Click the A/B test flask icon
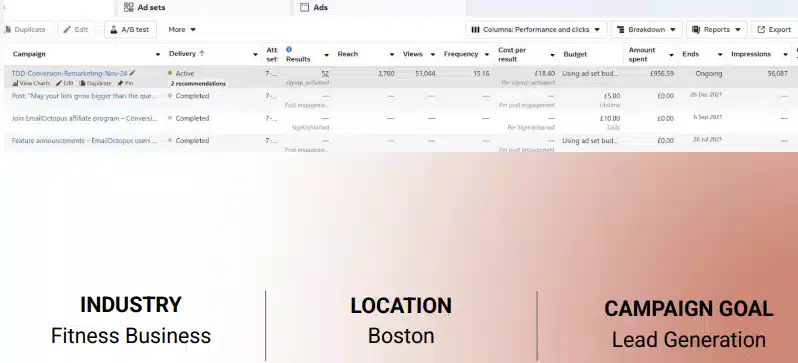The height and width of the screenshot is (363, 798). pos(114,30)
